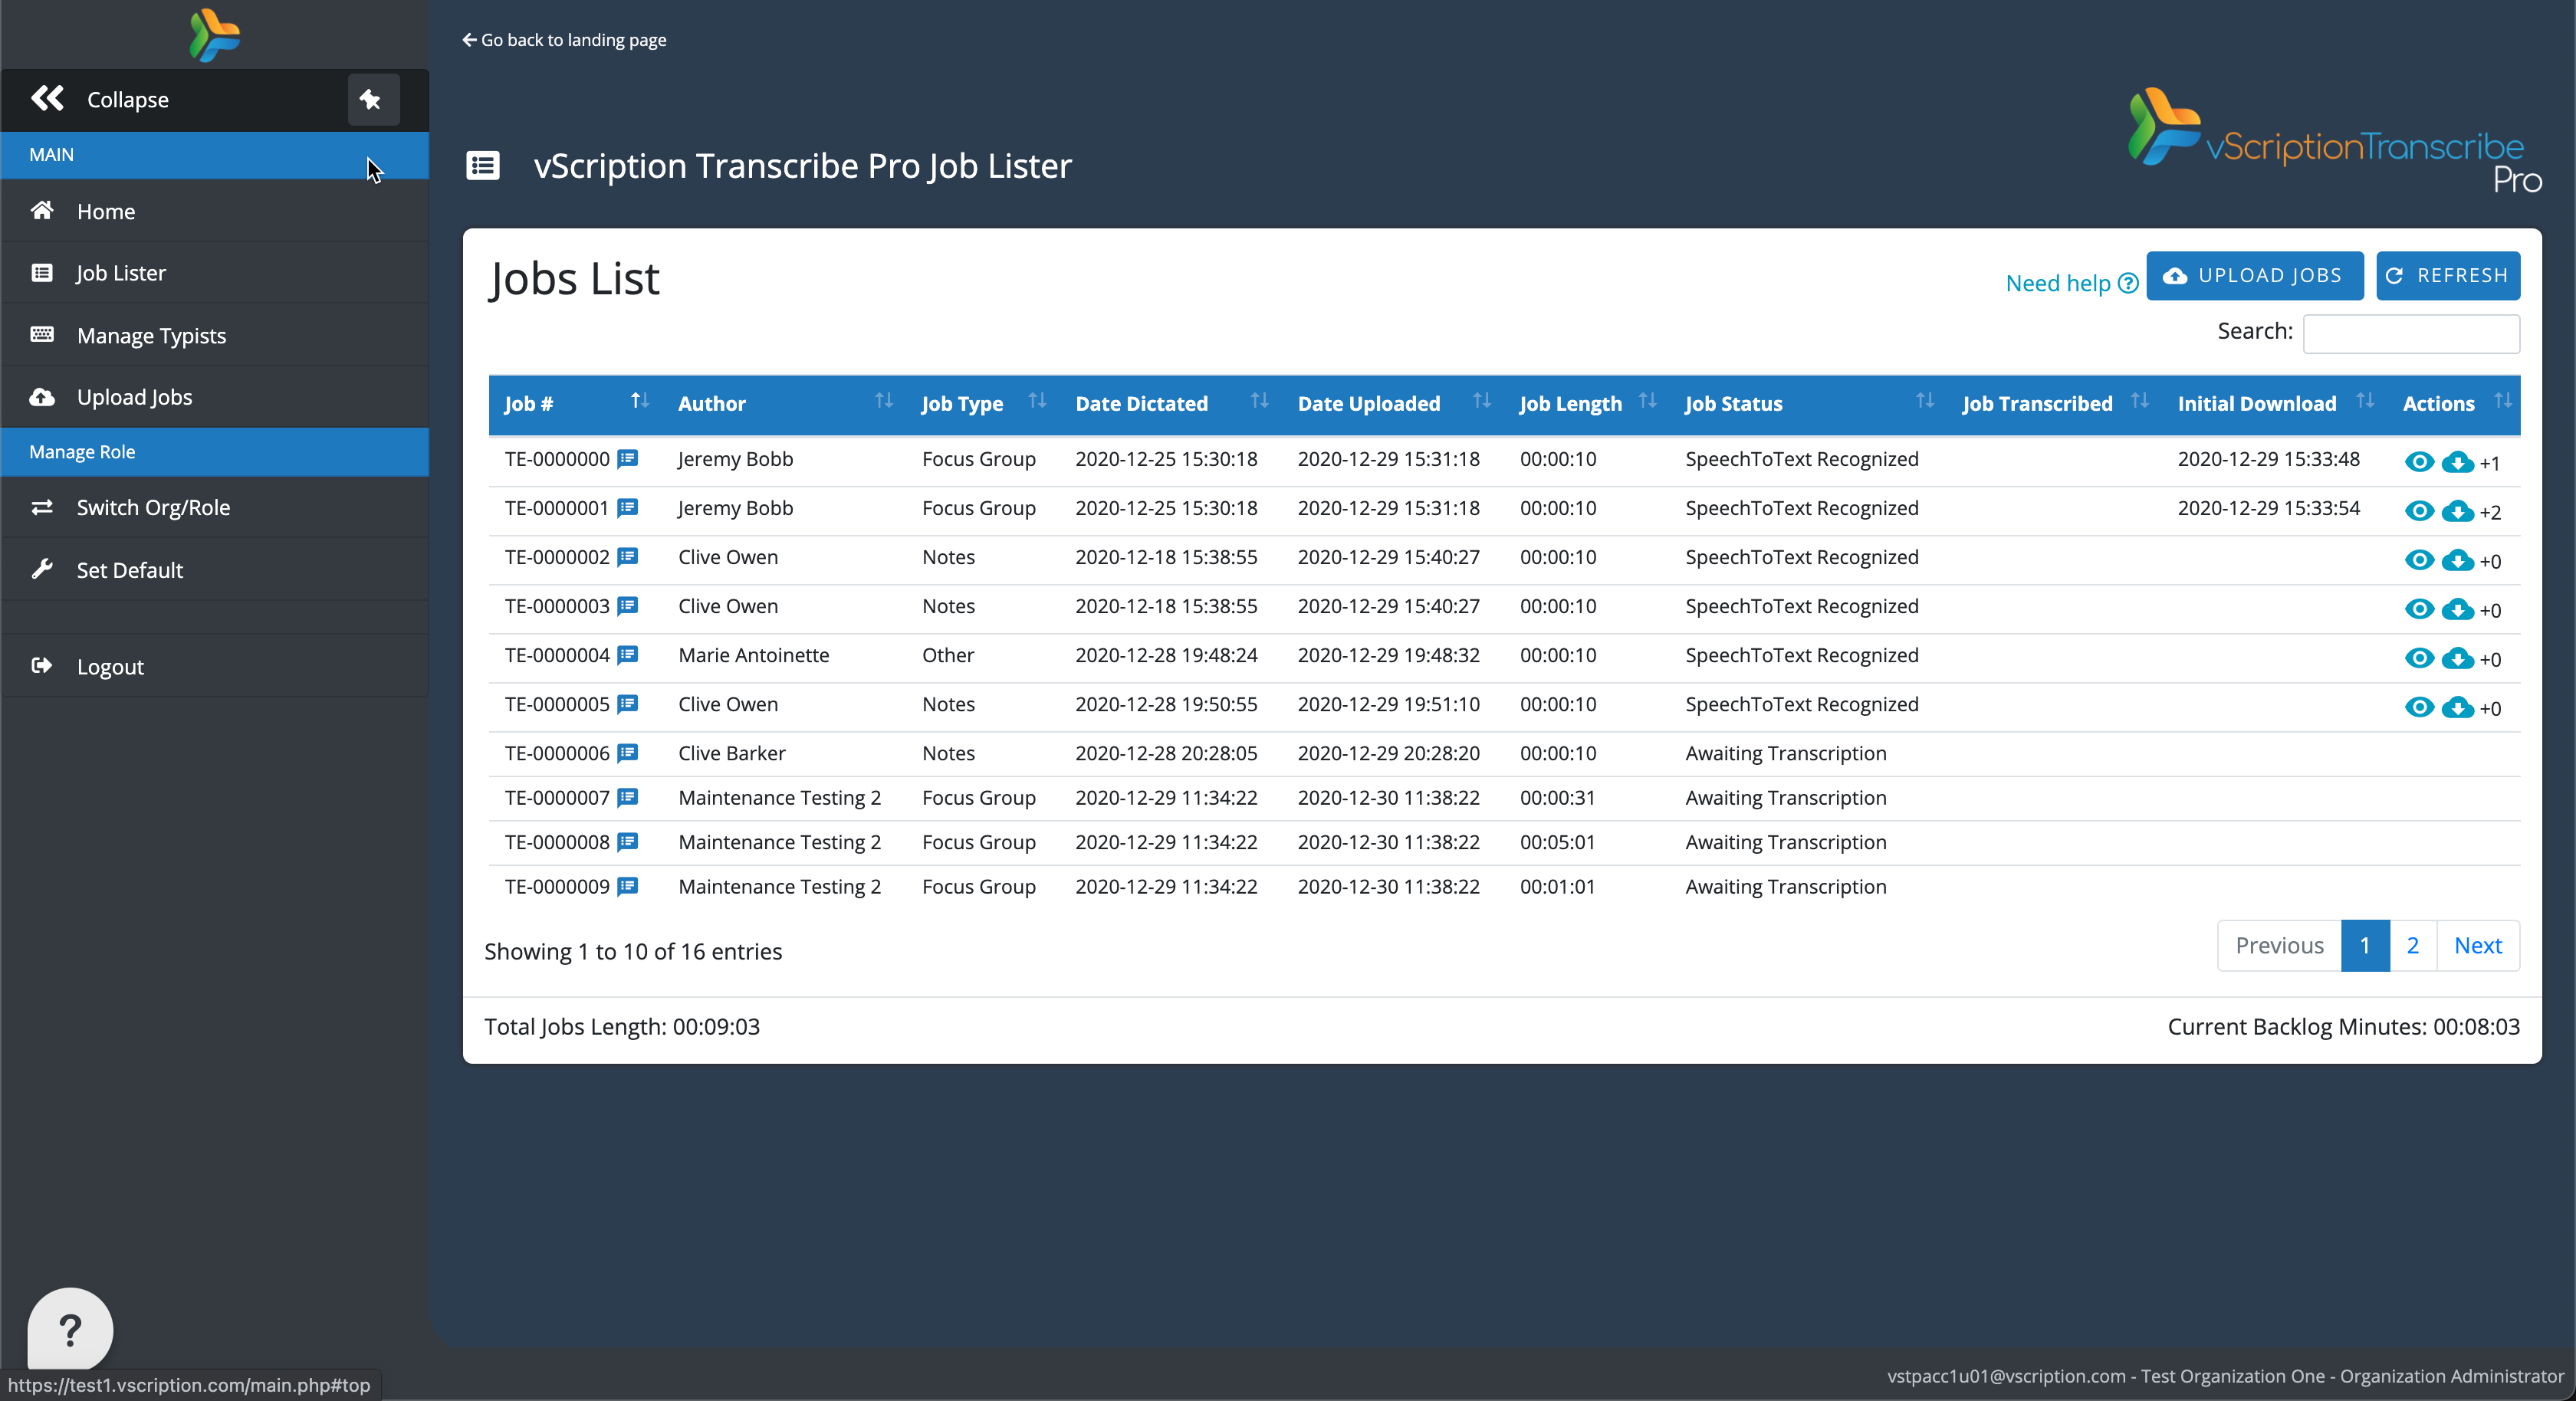The height and width of the screenshot is (1401, 2576).
Task: Click the comment icon beside TE-0000009
Action: 627,887
